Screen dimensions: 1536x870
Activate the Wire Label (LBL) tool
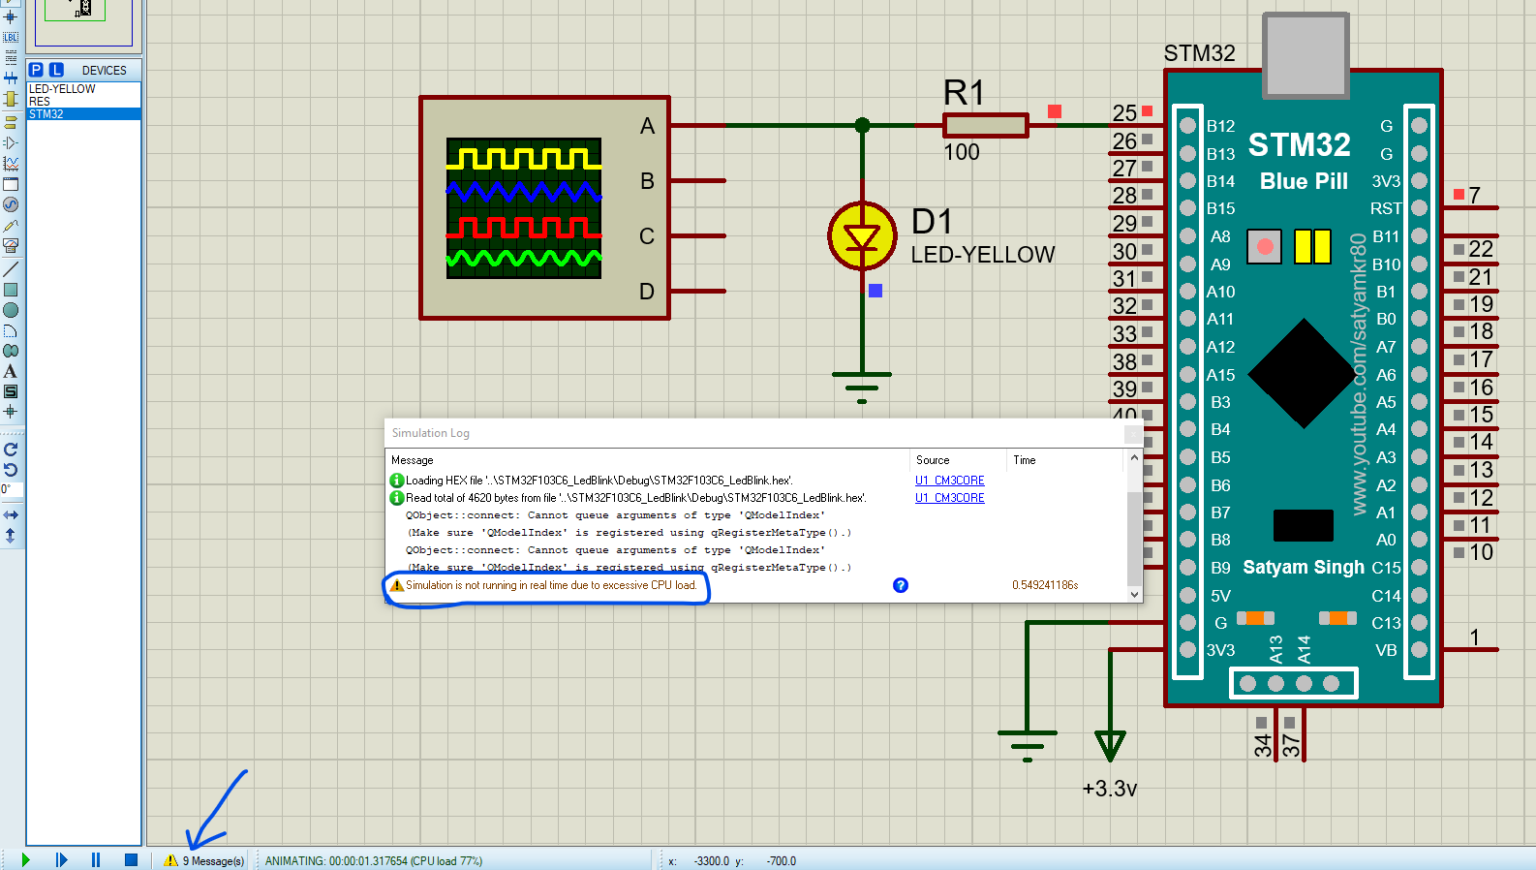click(10, 37)
